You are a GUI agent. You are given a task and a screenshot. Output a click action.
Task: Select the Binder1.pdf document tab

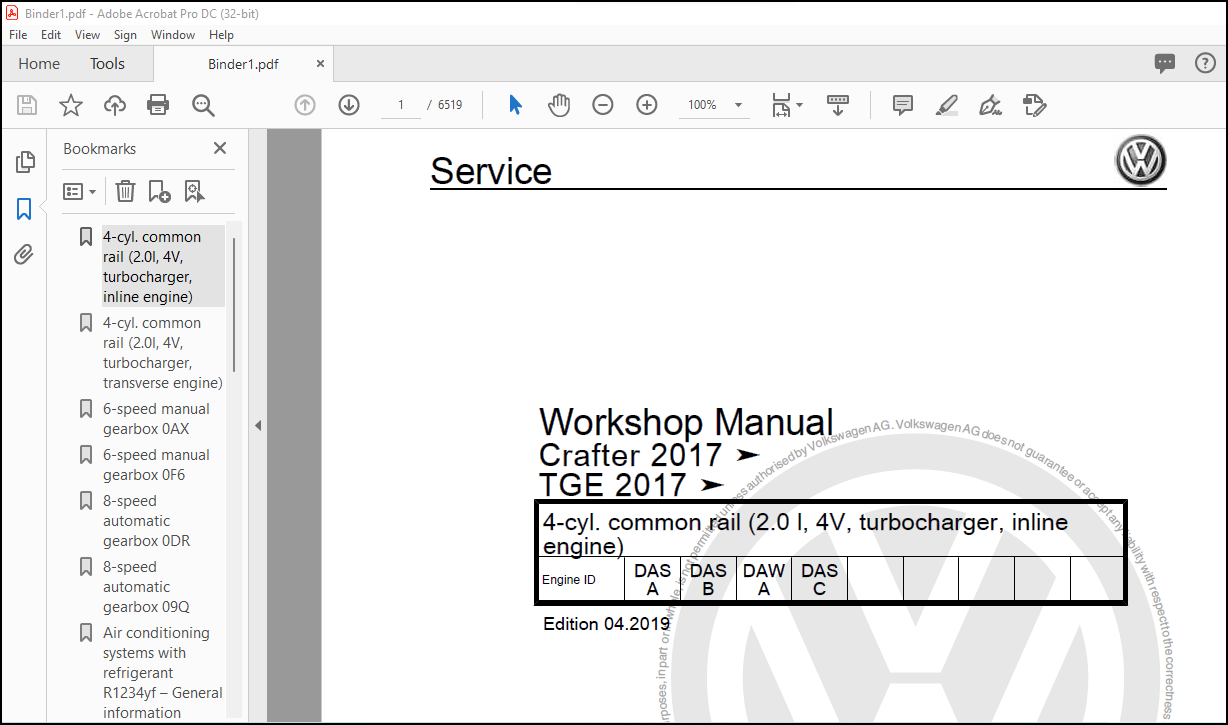coord(243,64)
